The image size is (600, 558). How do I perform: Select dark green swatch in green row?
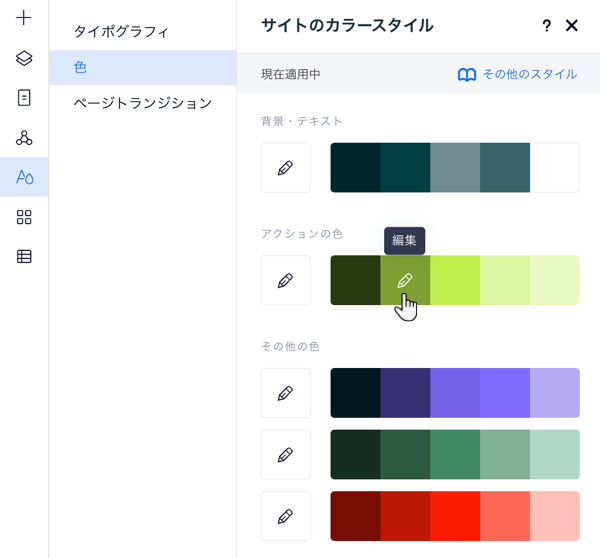pos(405,454)
